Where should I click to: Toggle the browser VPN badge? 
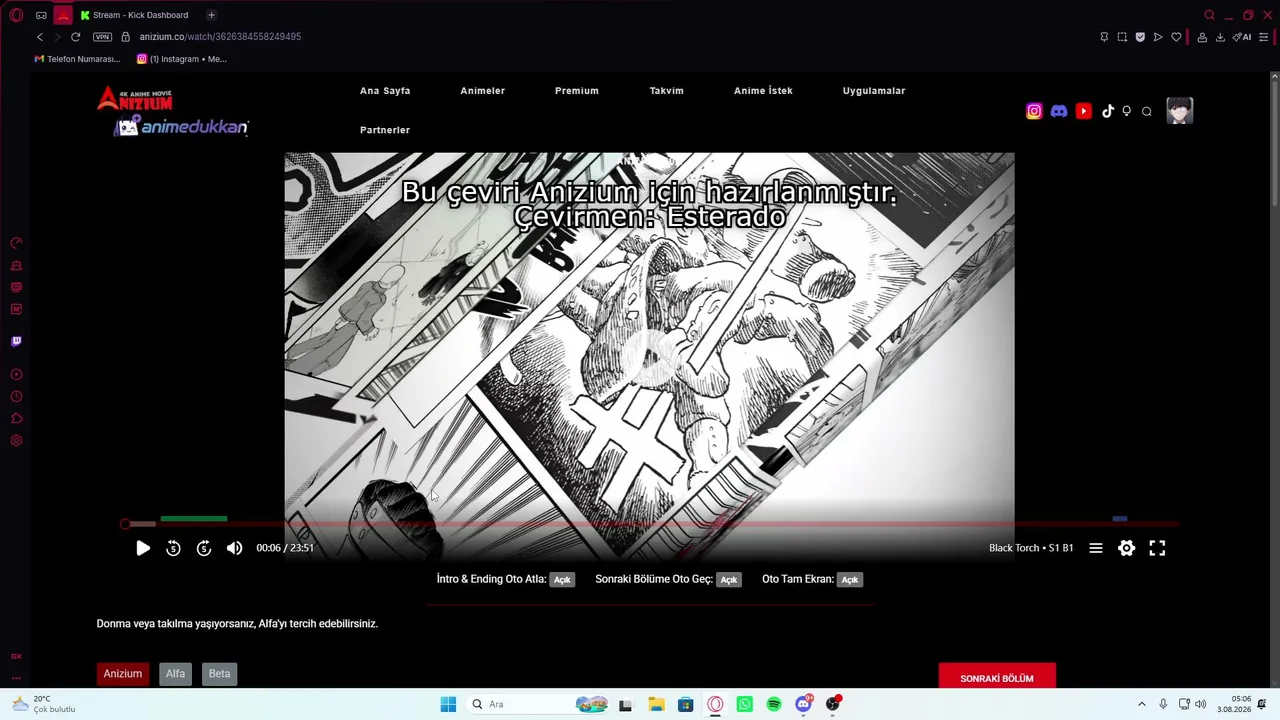pyautogui.click(x=103, y=37)
